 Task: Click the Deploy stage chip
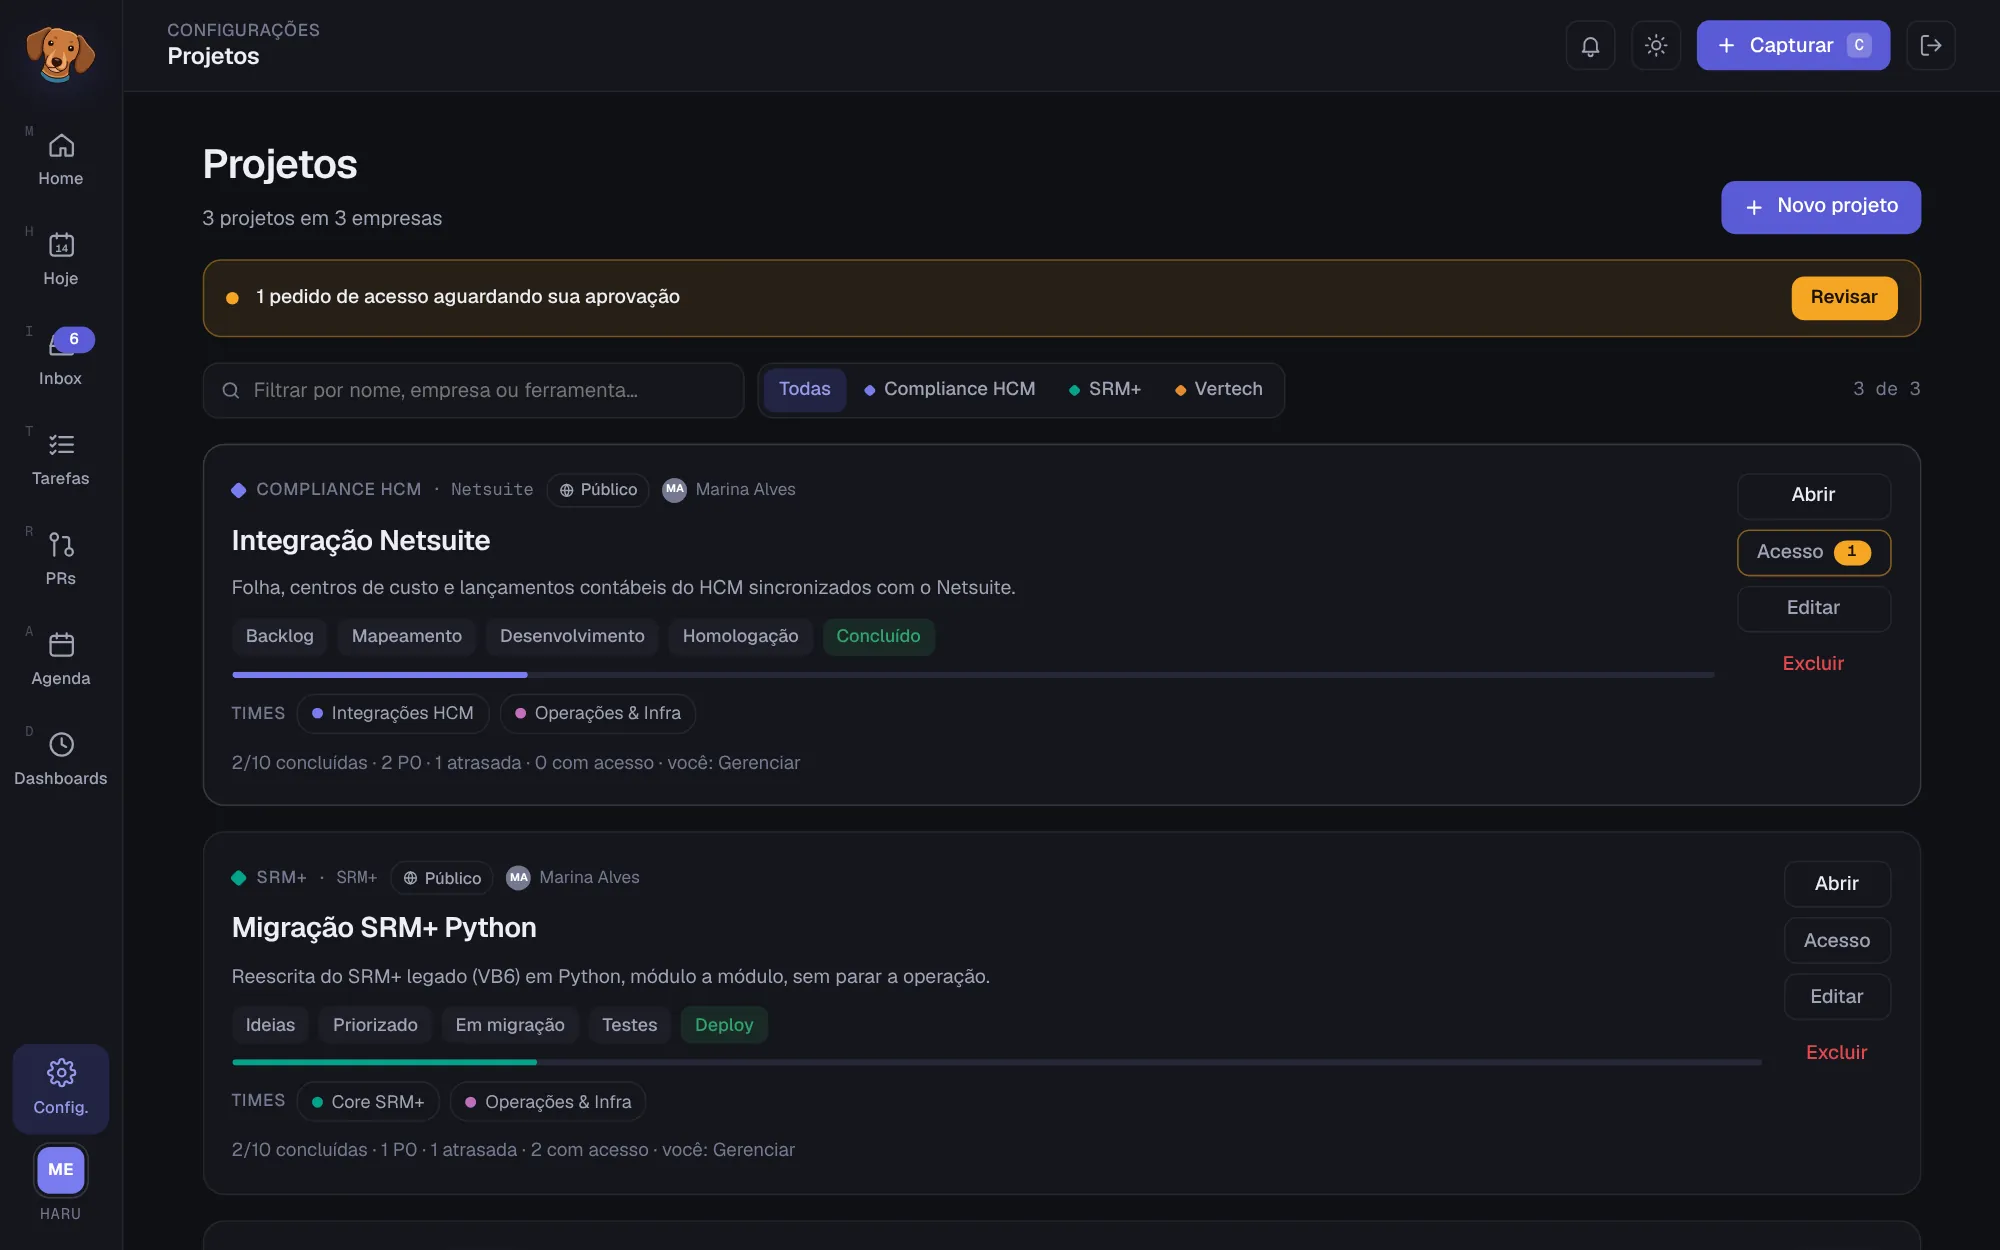pos(724,1026)
